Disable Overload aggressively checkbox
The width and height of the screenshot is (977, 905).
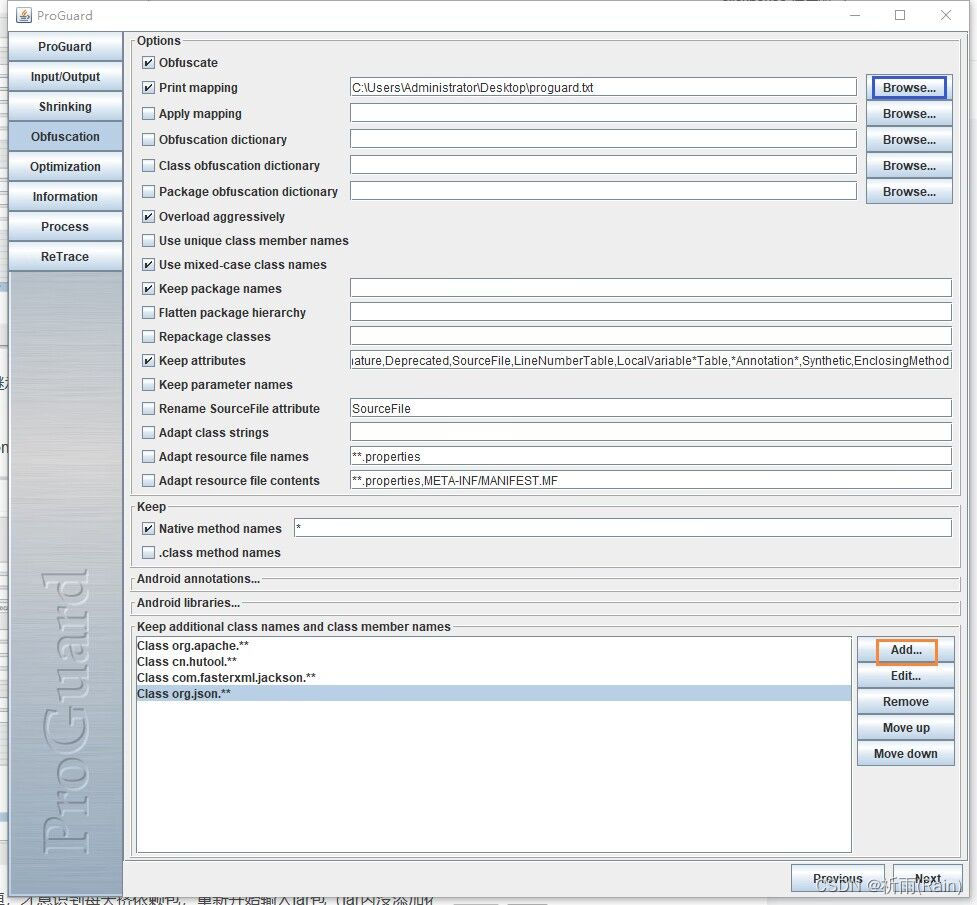148,217
